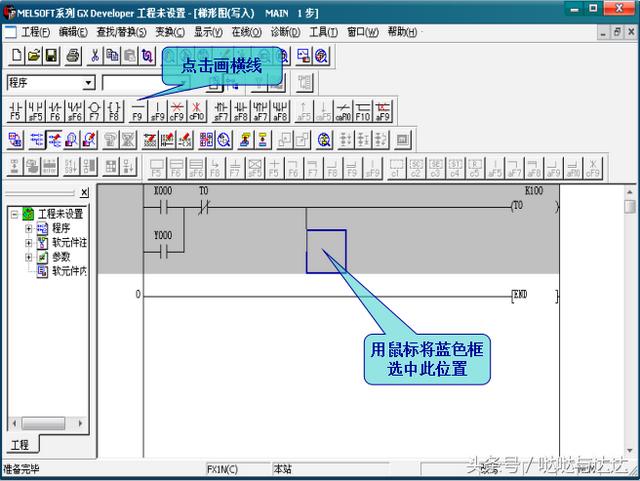Select the free line delete tool (aF9)
The height and width of the screenshot is (481, 640).
click(383, 111)
